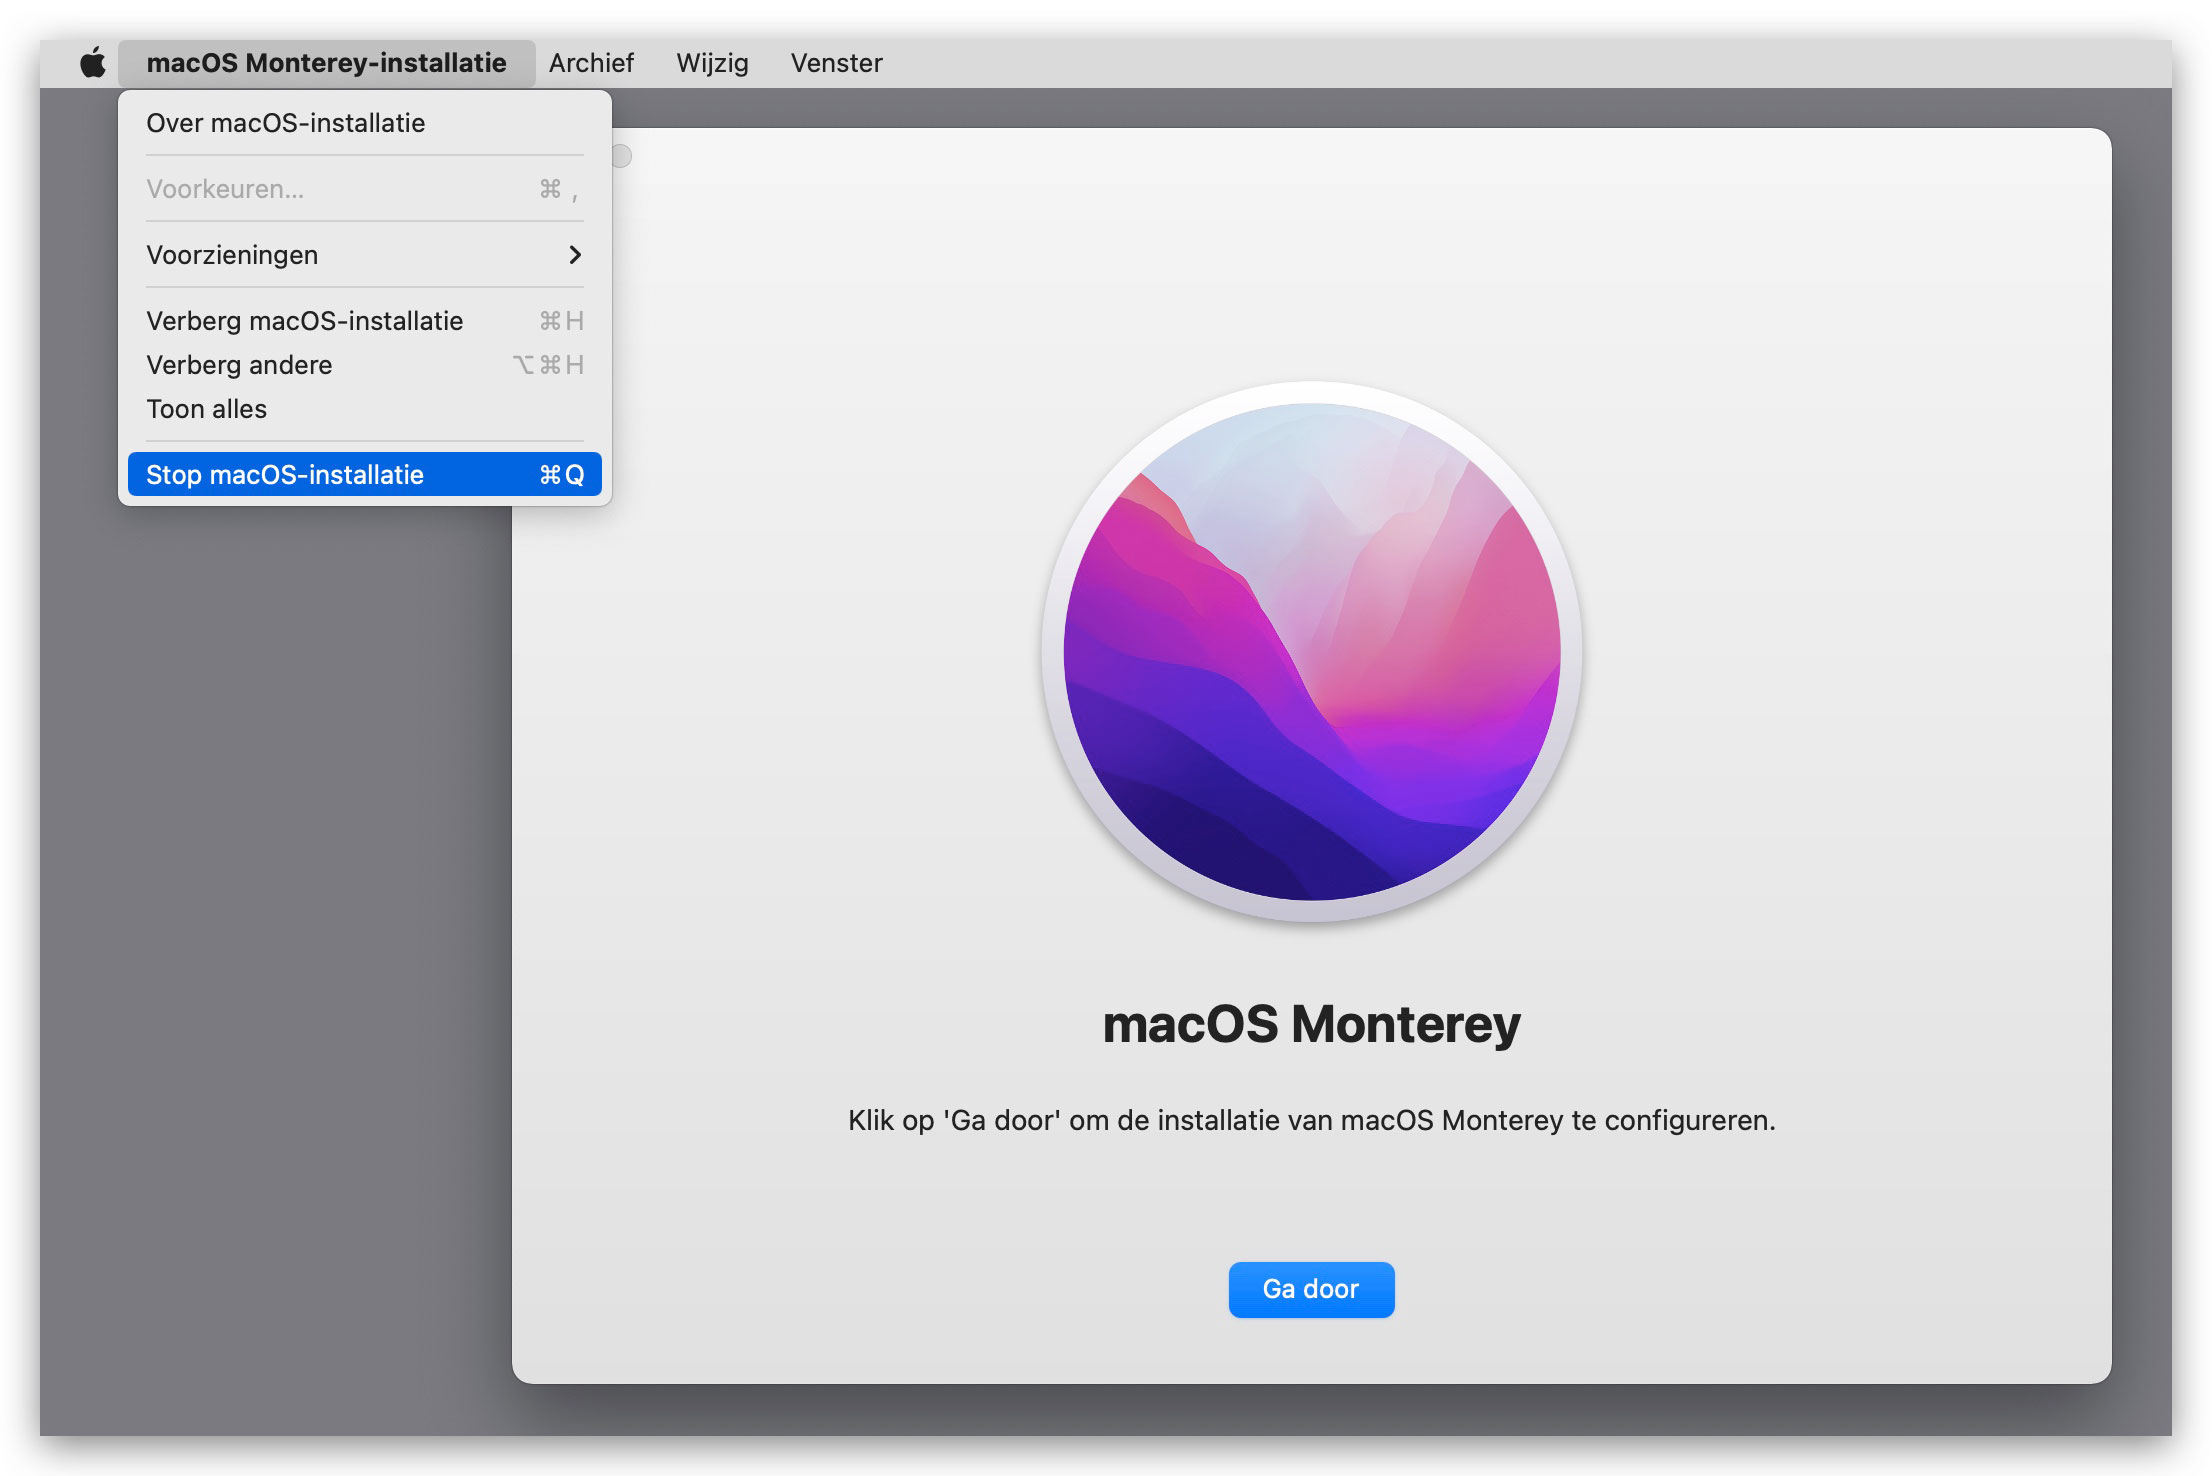Select Stop macOS-installatie
This screenshot has height=1476, width=2212.
[x=365, y=474]
